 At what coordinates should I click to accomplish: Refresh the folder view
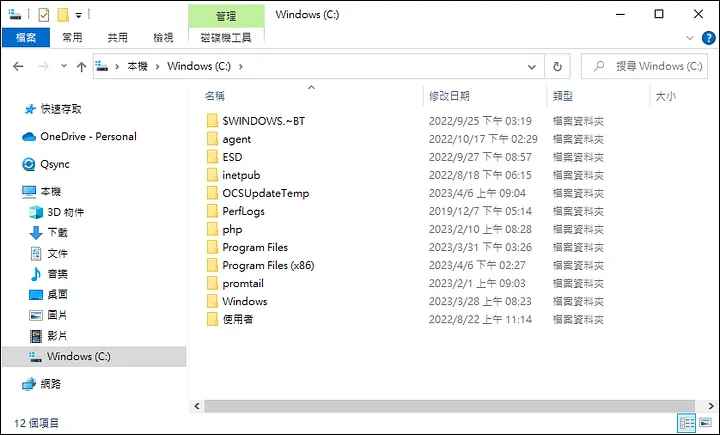(x=557, y=67)
